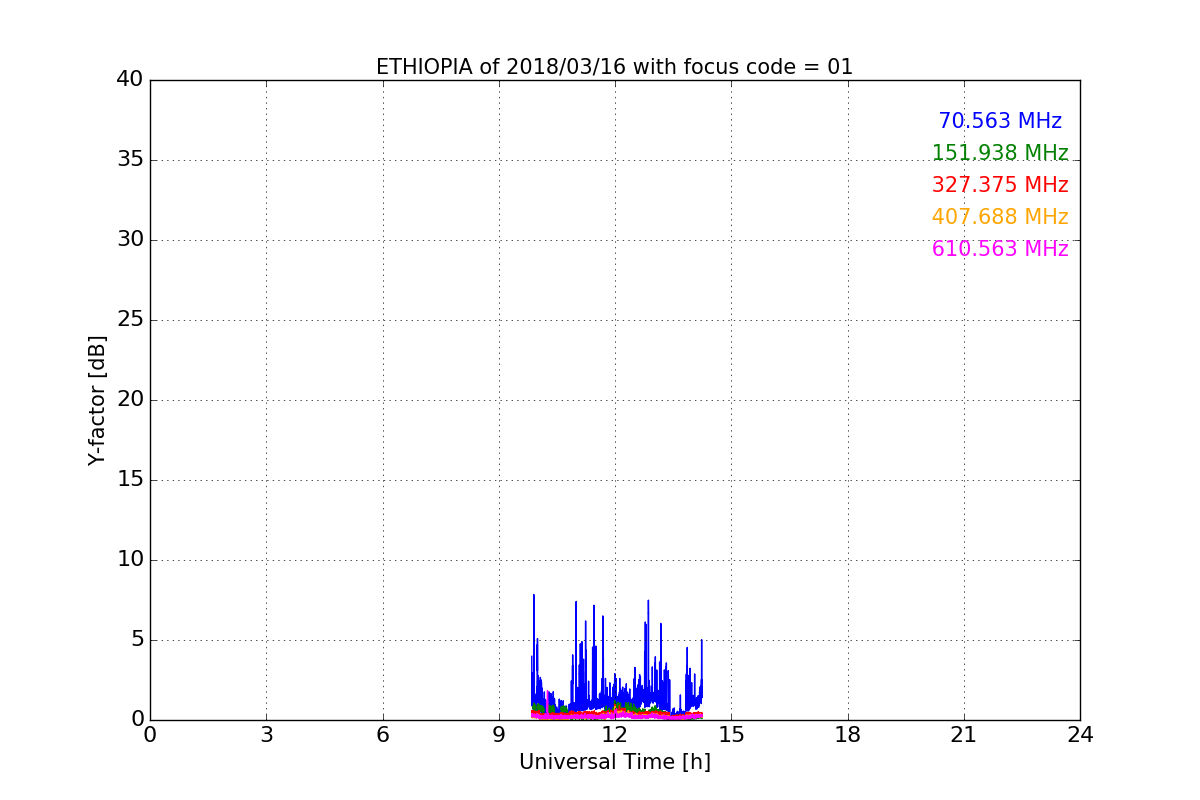Select the 70.563 MHz legend label
1200x800 pixels.
[x=1000, y=121]
